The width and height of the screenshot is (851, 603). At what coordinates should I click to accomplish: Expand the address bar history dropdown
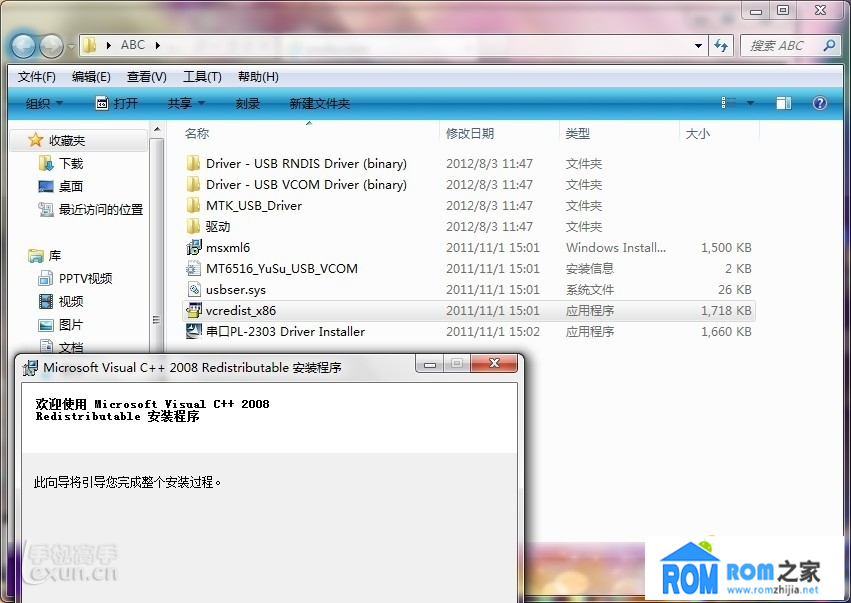[698, 45]
